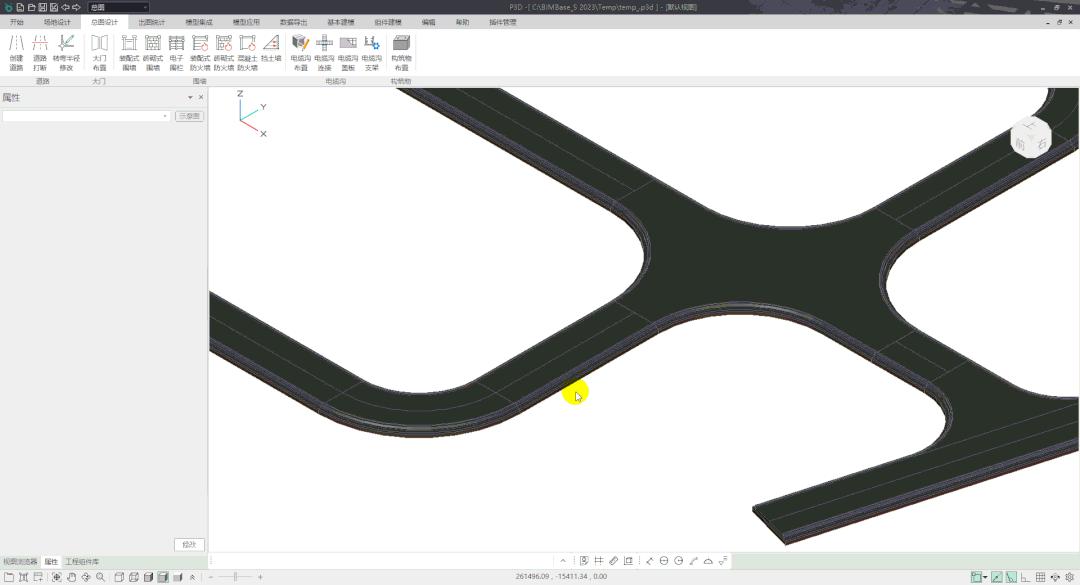The image size is (1080, 585).
Task: Click the zoom slider at the bottom
Action: tap(235, 577)
